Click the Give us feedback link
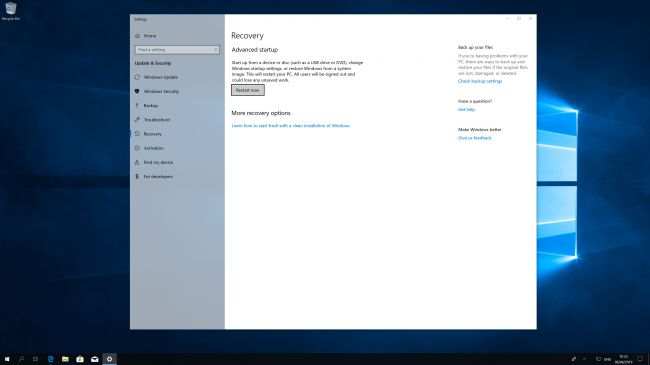Screen dimensions: 650x365 (x=475, y=138)
